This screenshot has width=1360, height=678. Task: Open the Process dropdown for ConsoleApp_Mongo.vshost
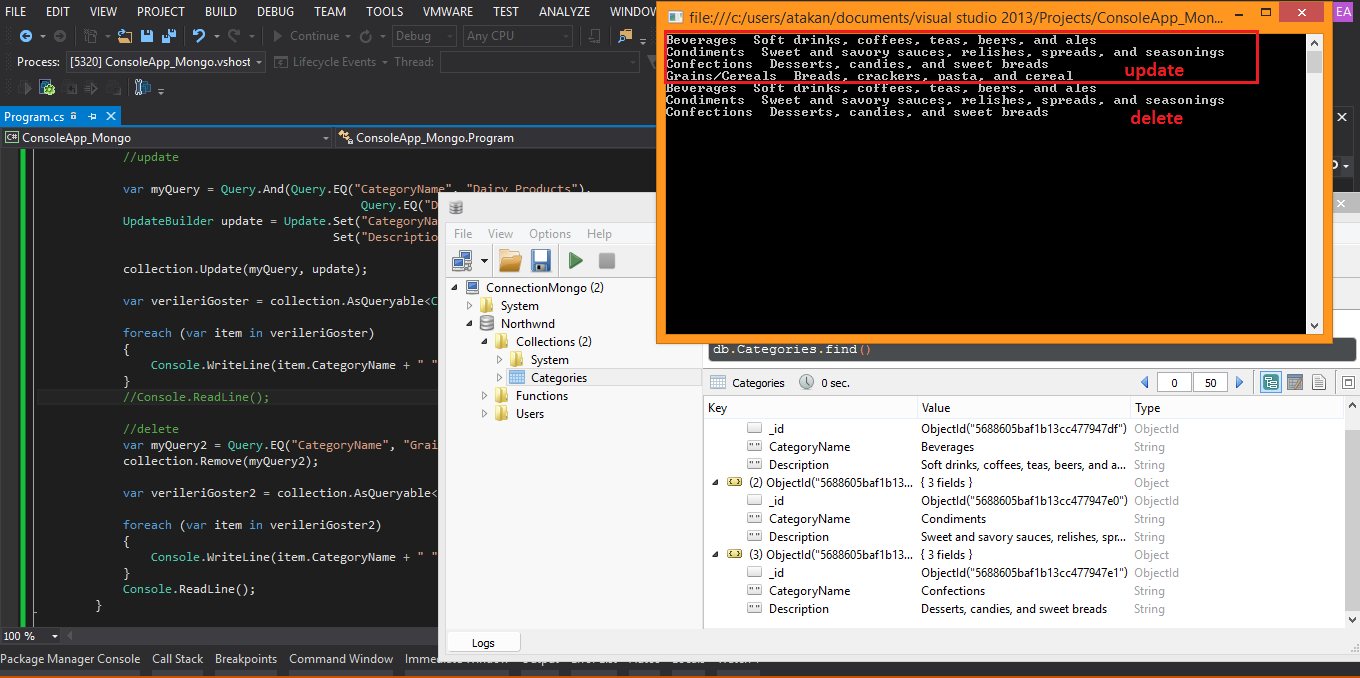point(260,62)
